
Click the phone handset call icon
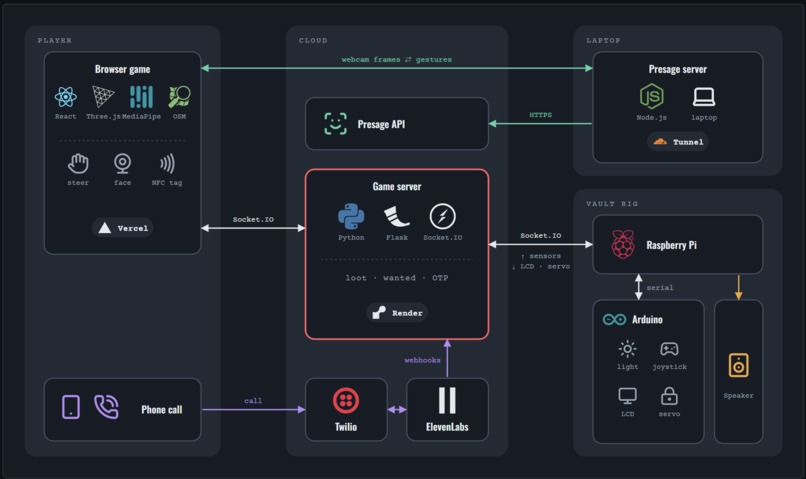click(106, 407)
